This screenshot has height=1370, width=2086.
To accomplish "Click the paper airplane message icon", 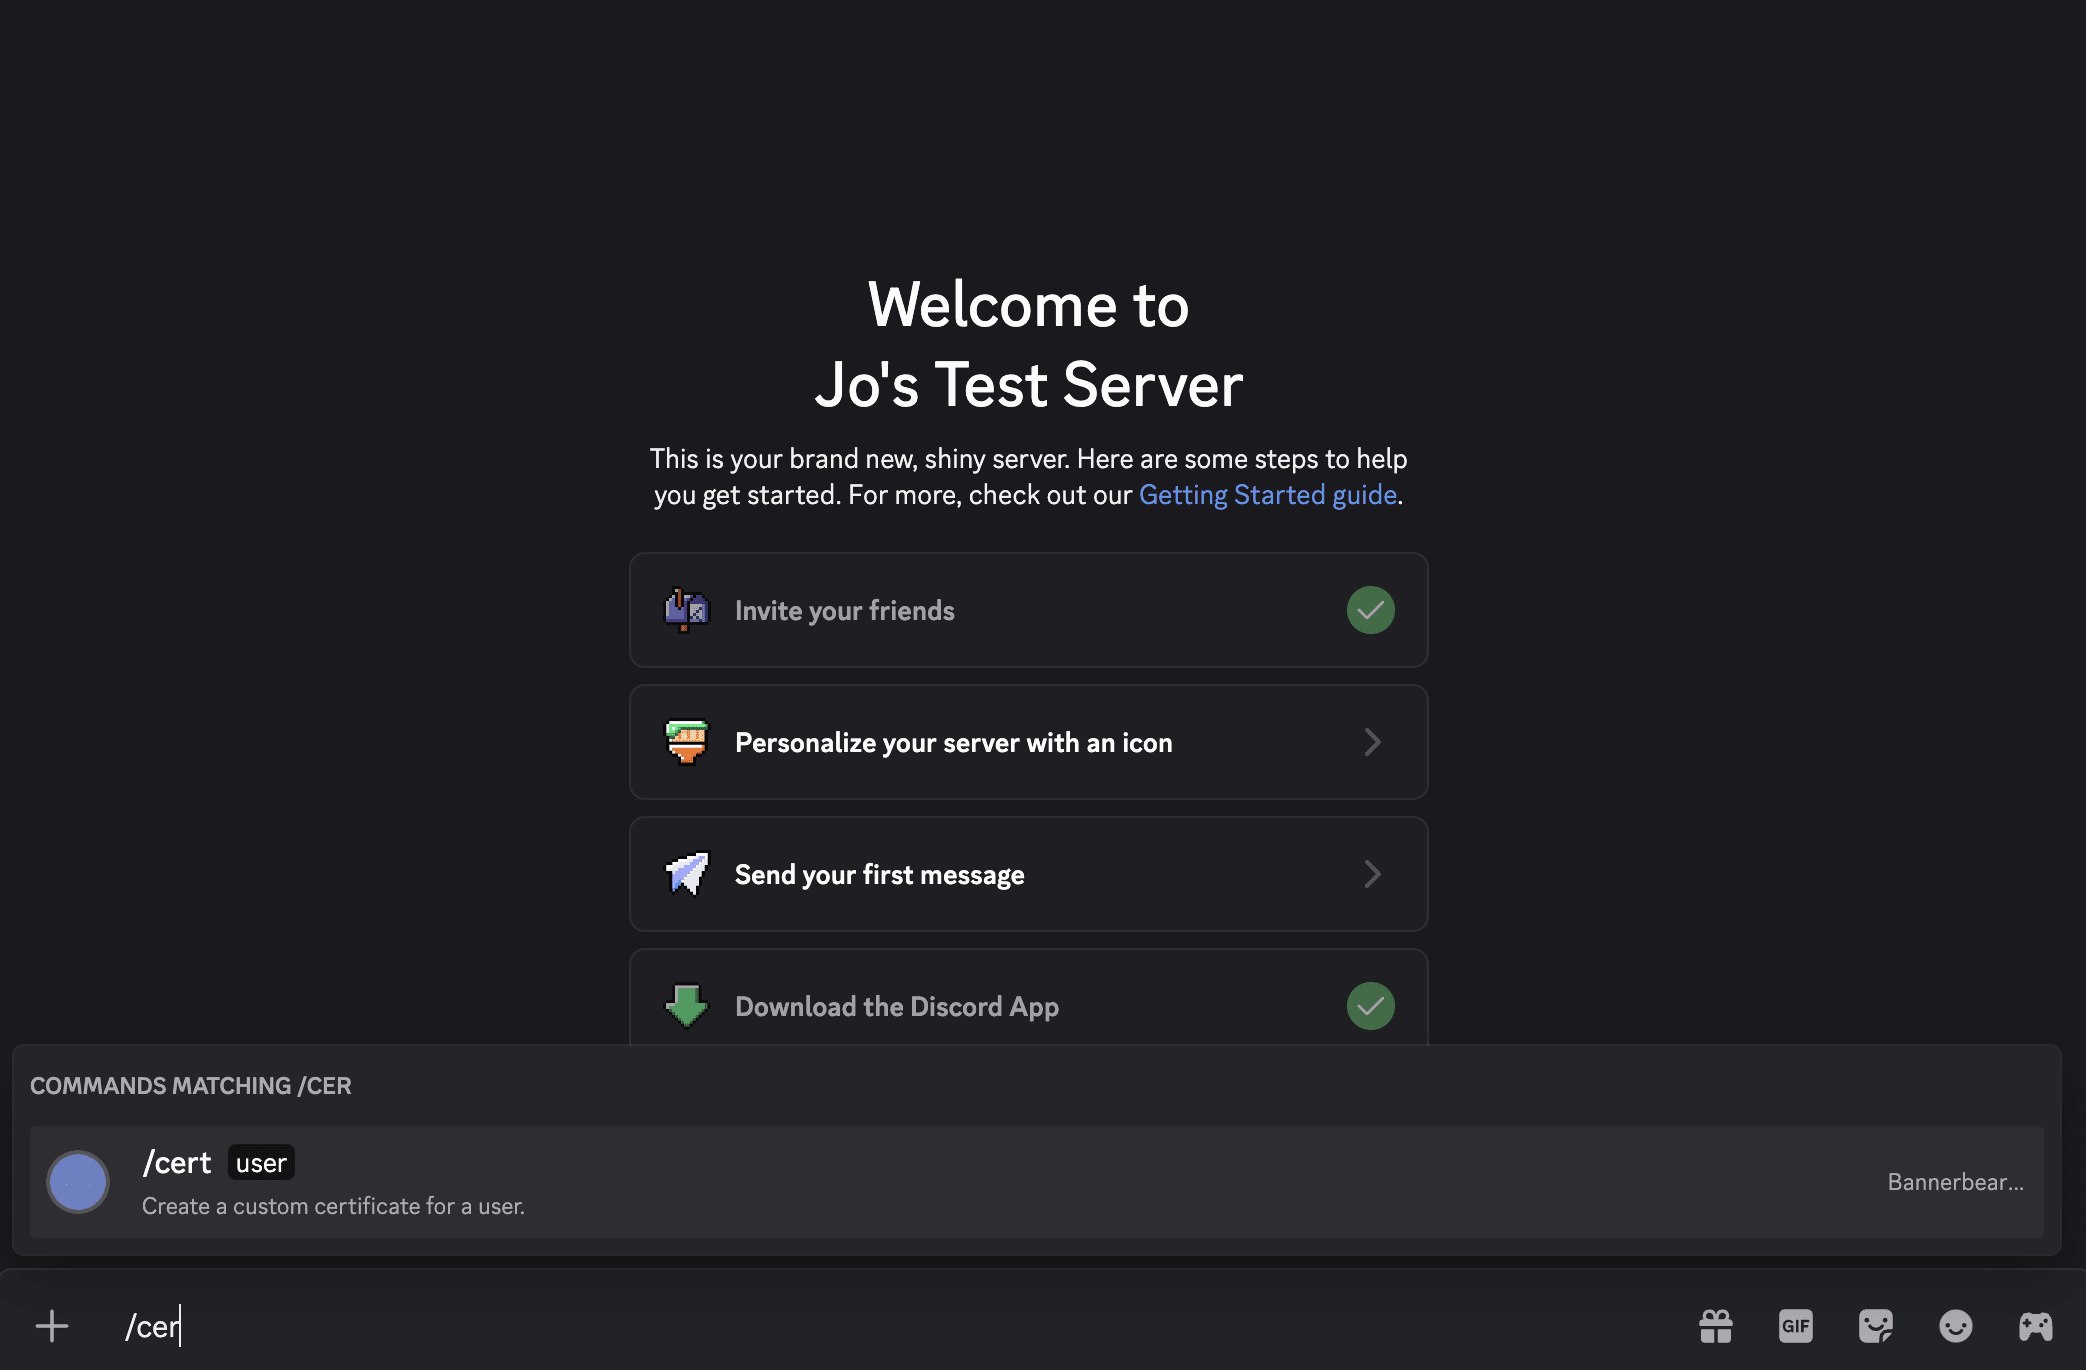I will [x=687, y=874].
